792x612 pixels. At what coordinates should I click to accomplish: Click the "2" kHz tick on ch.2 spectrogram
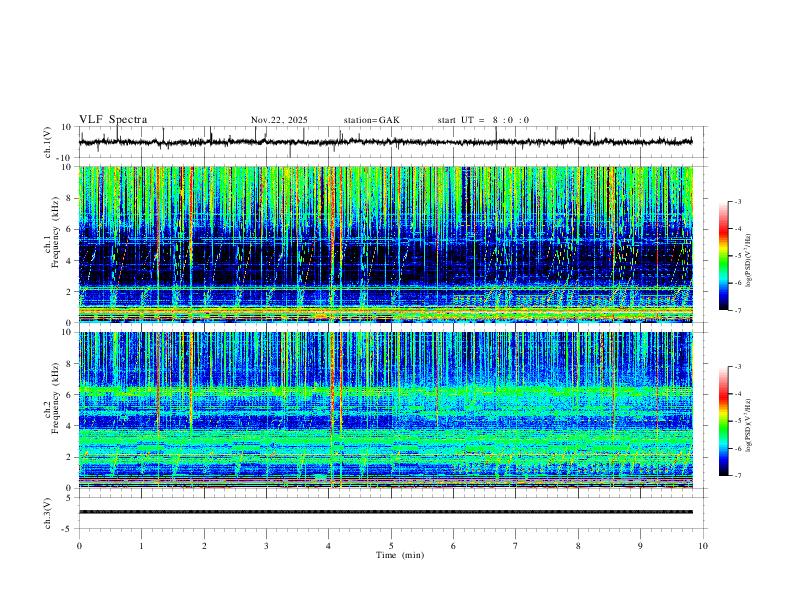[69, 457]
